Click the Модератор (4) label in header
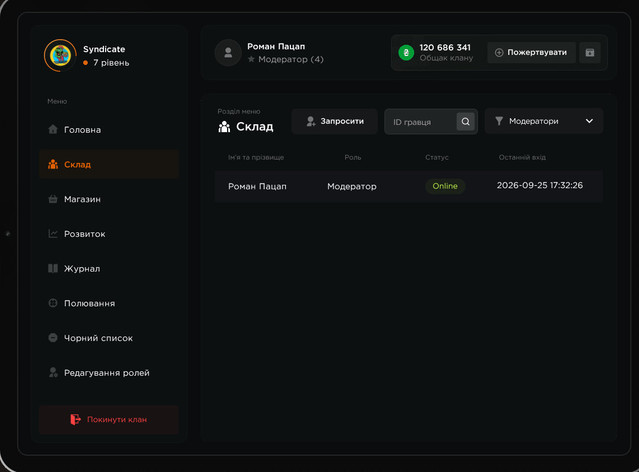 (291, 60)
